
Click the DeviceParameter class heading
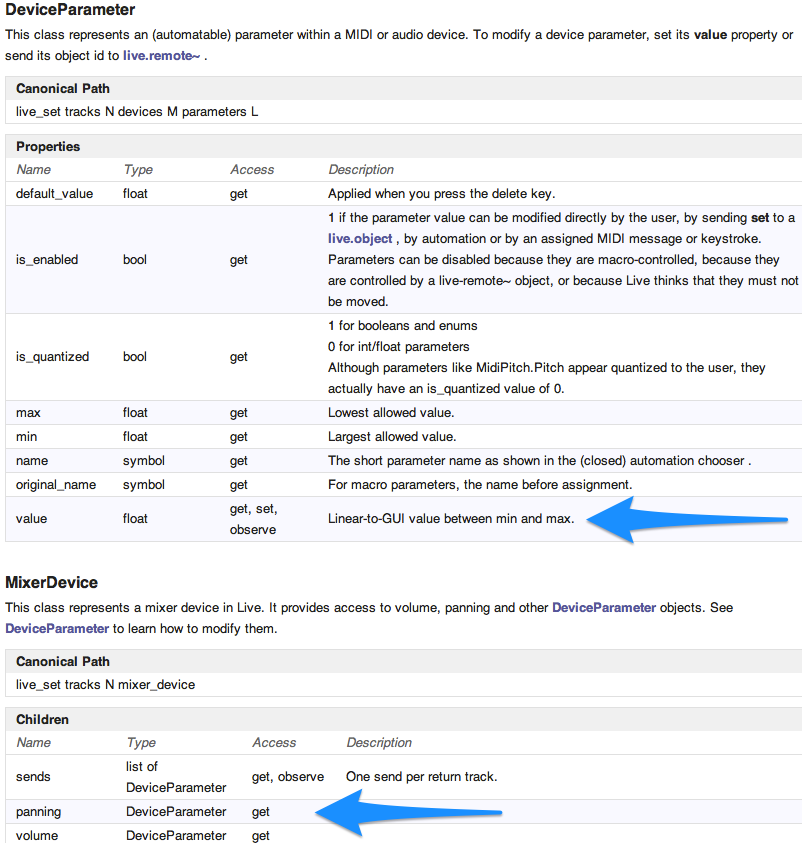point(70,10)
